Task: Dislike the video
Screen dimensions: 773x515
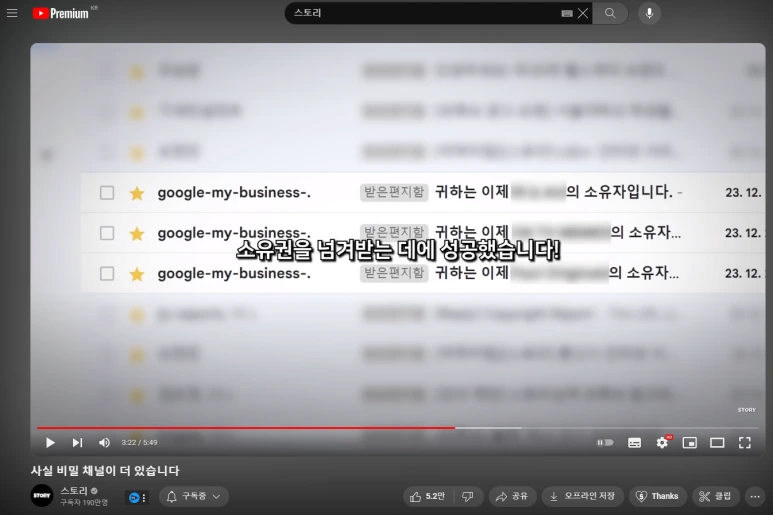Action: (x=468, y=496)
